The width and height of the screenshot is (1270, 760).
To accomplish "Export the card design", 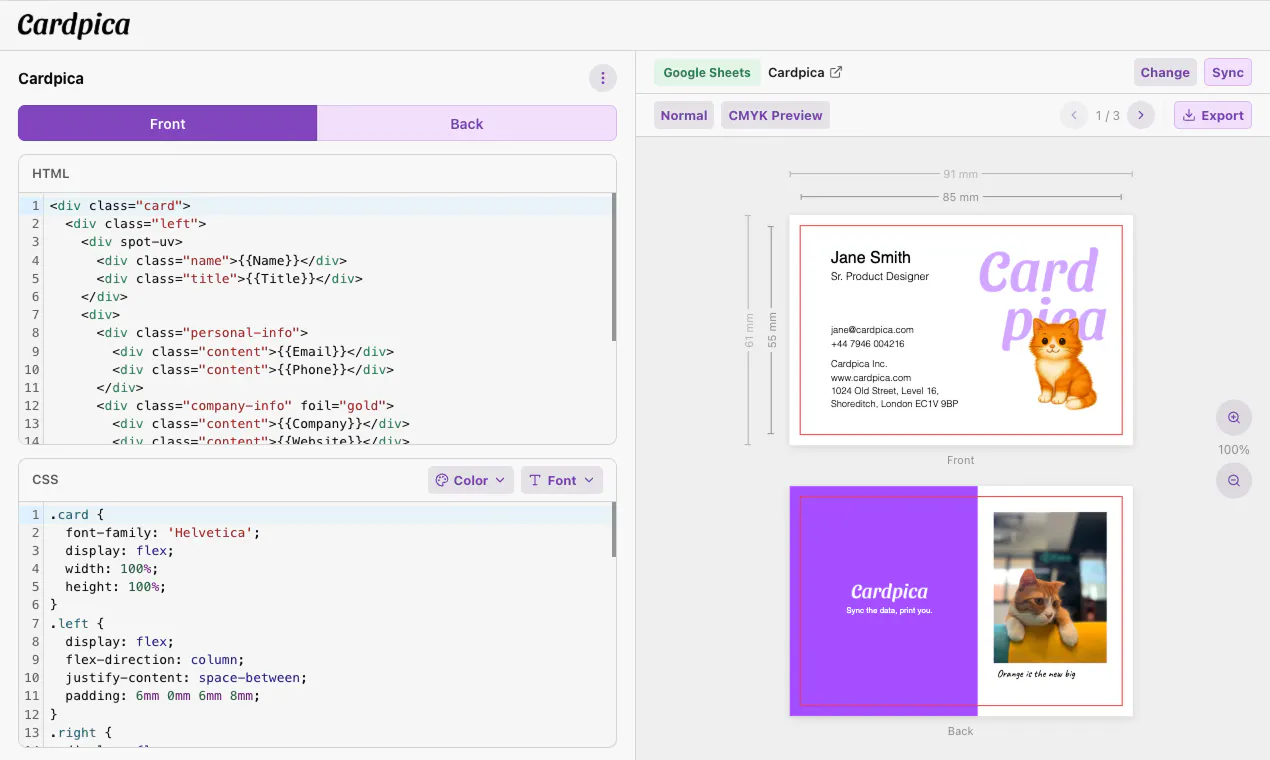I will pos(1213,115).
